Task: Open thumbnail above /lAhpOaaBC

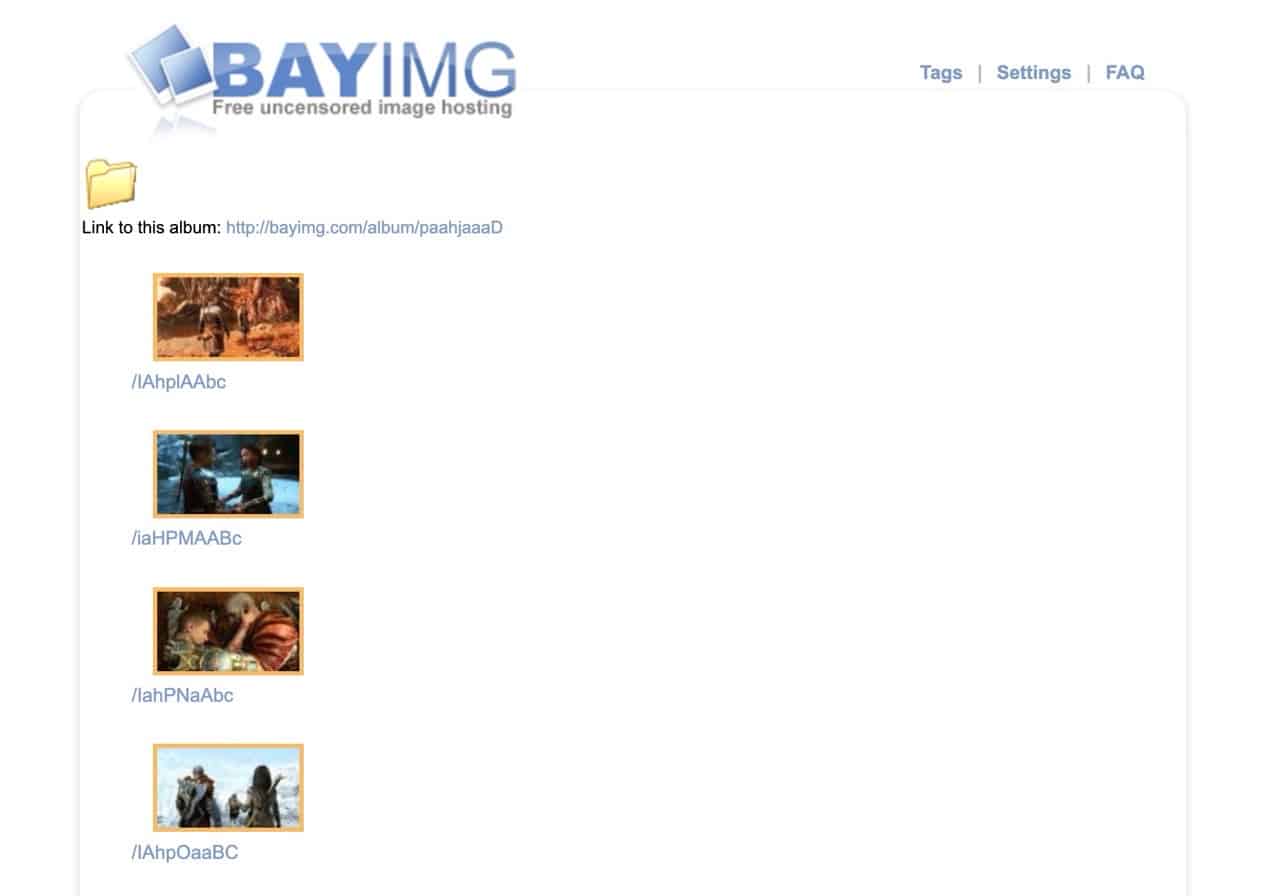Action: [228, 788]
